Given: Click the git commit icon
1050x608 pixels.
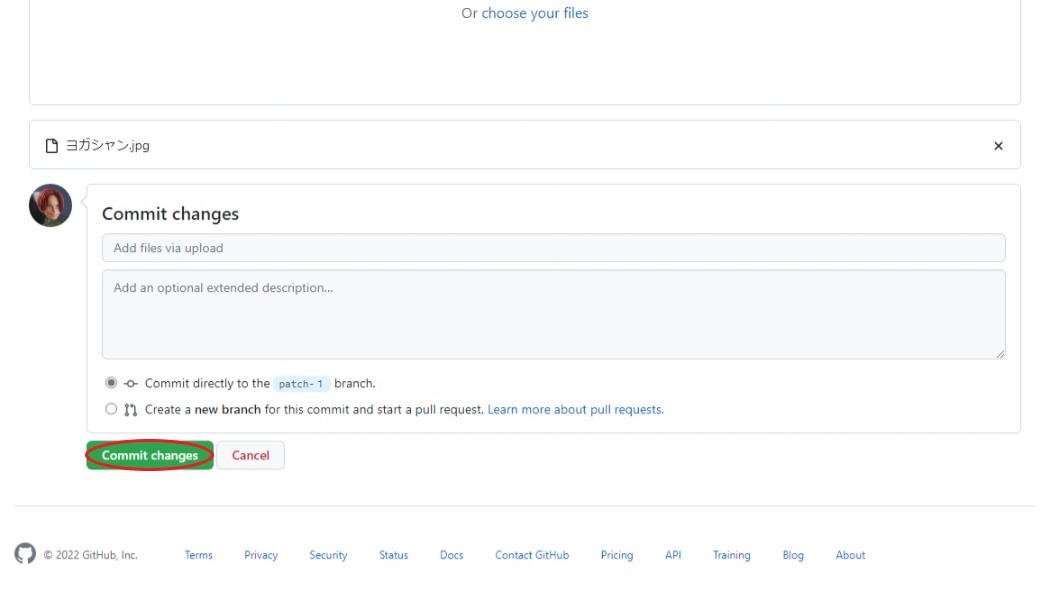Looking at the screenshot, I should click(130, 384).
